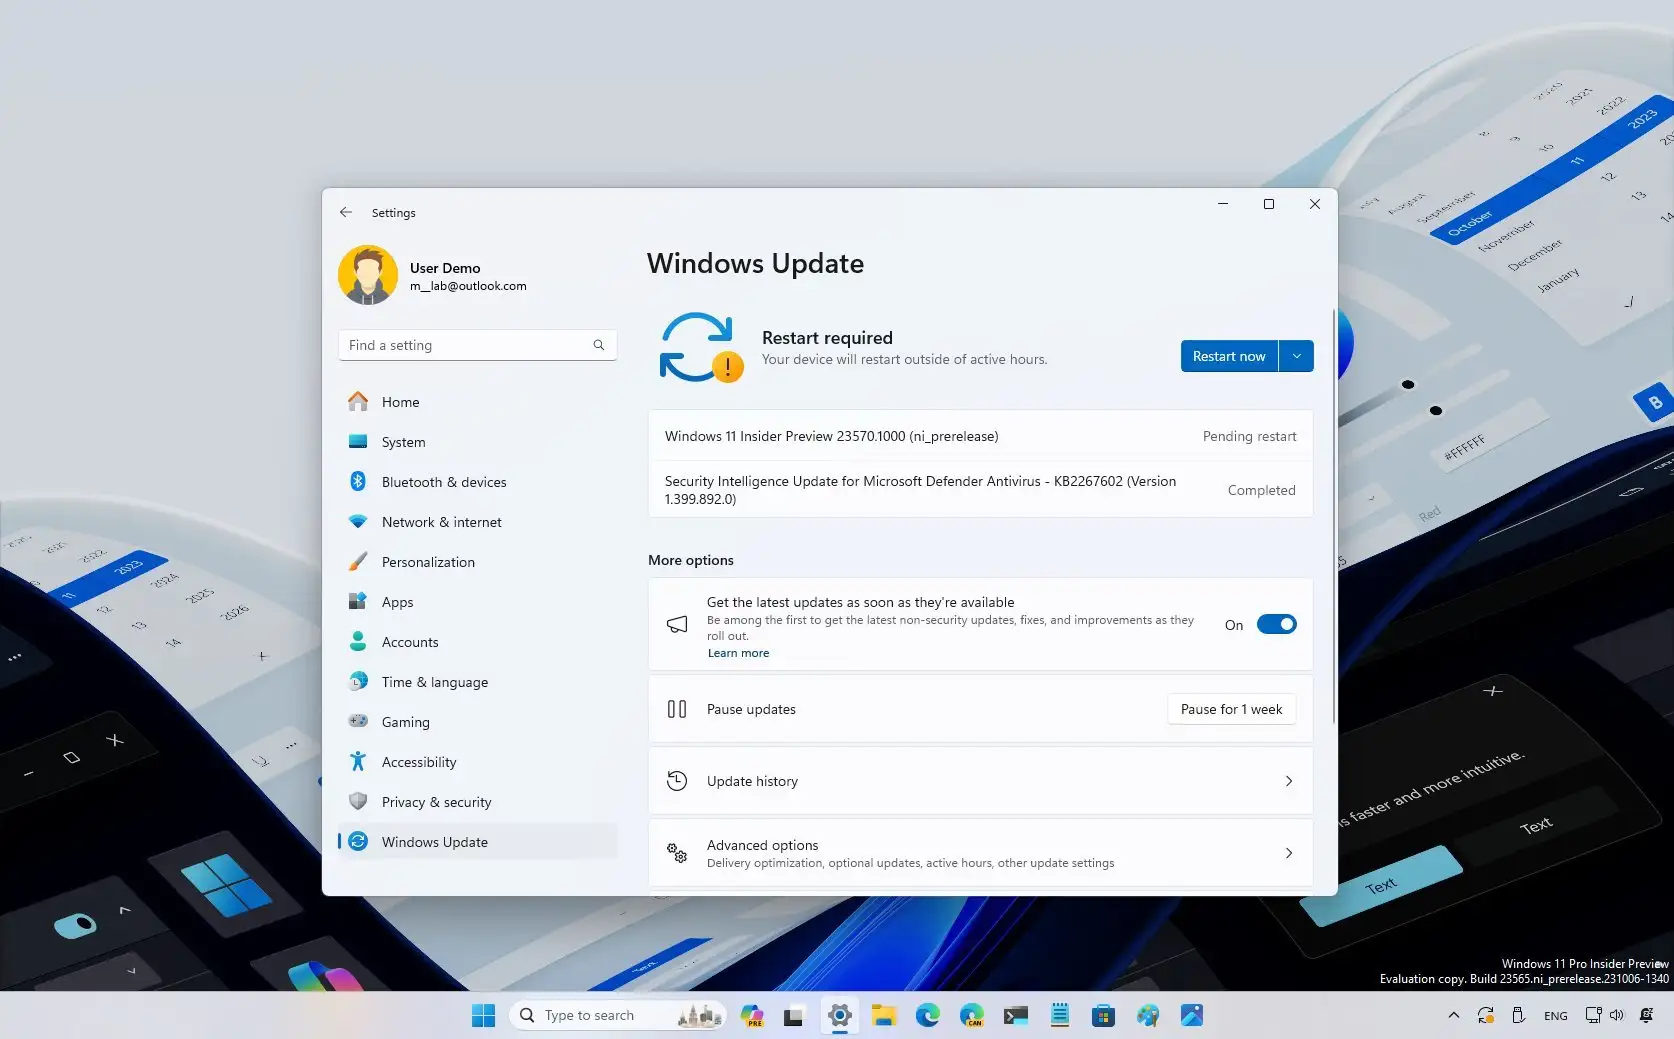This screenshot has width=1674, height=1039.
Task: Expand hidden icons in the system tray
Action: point(1453,1014)
